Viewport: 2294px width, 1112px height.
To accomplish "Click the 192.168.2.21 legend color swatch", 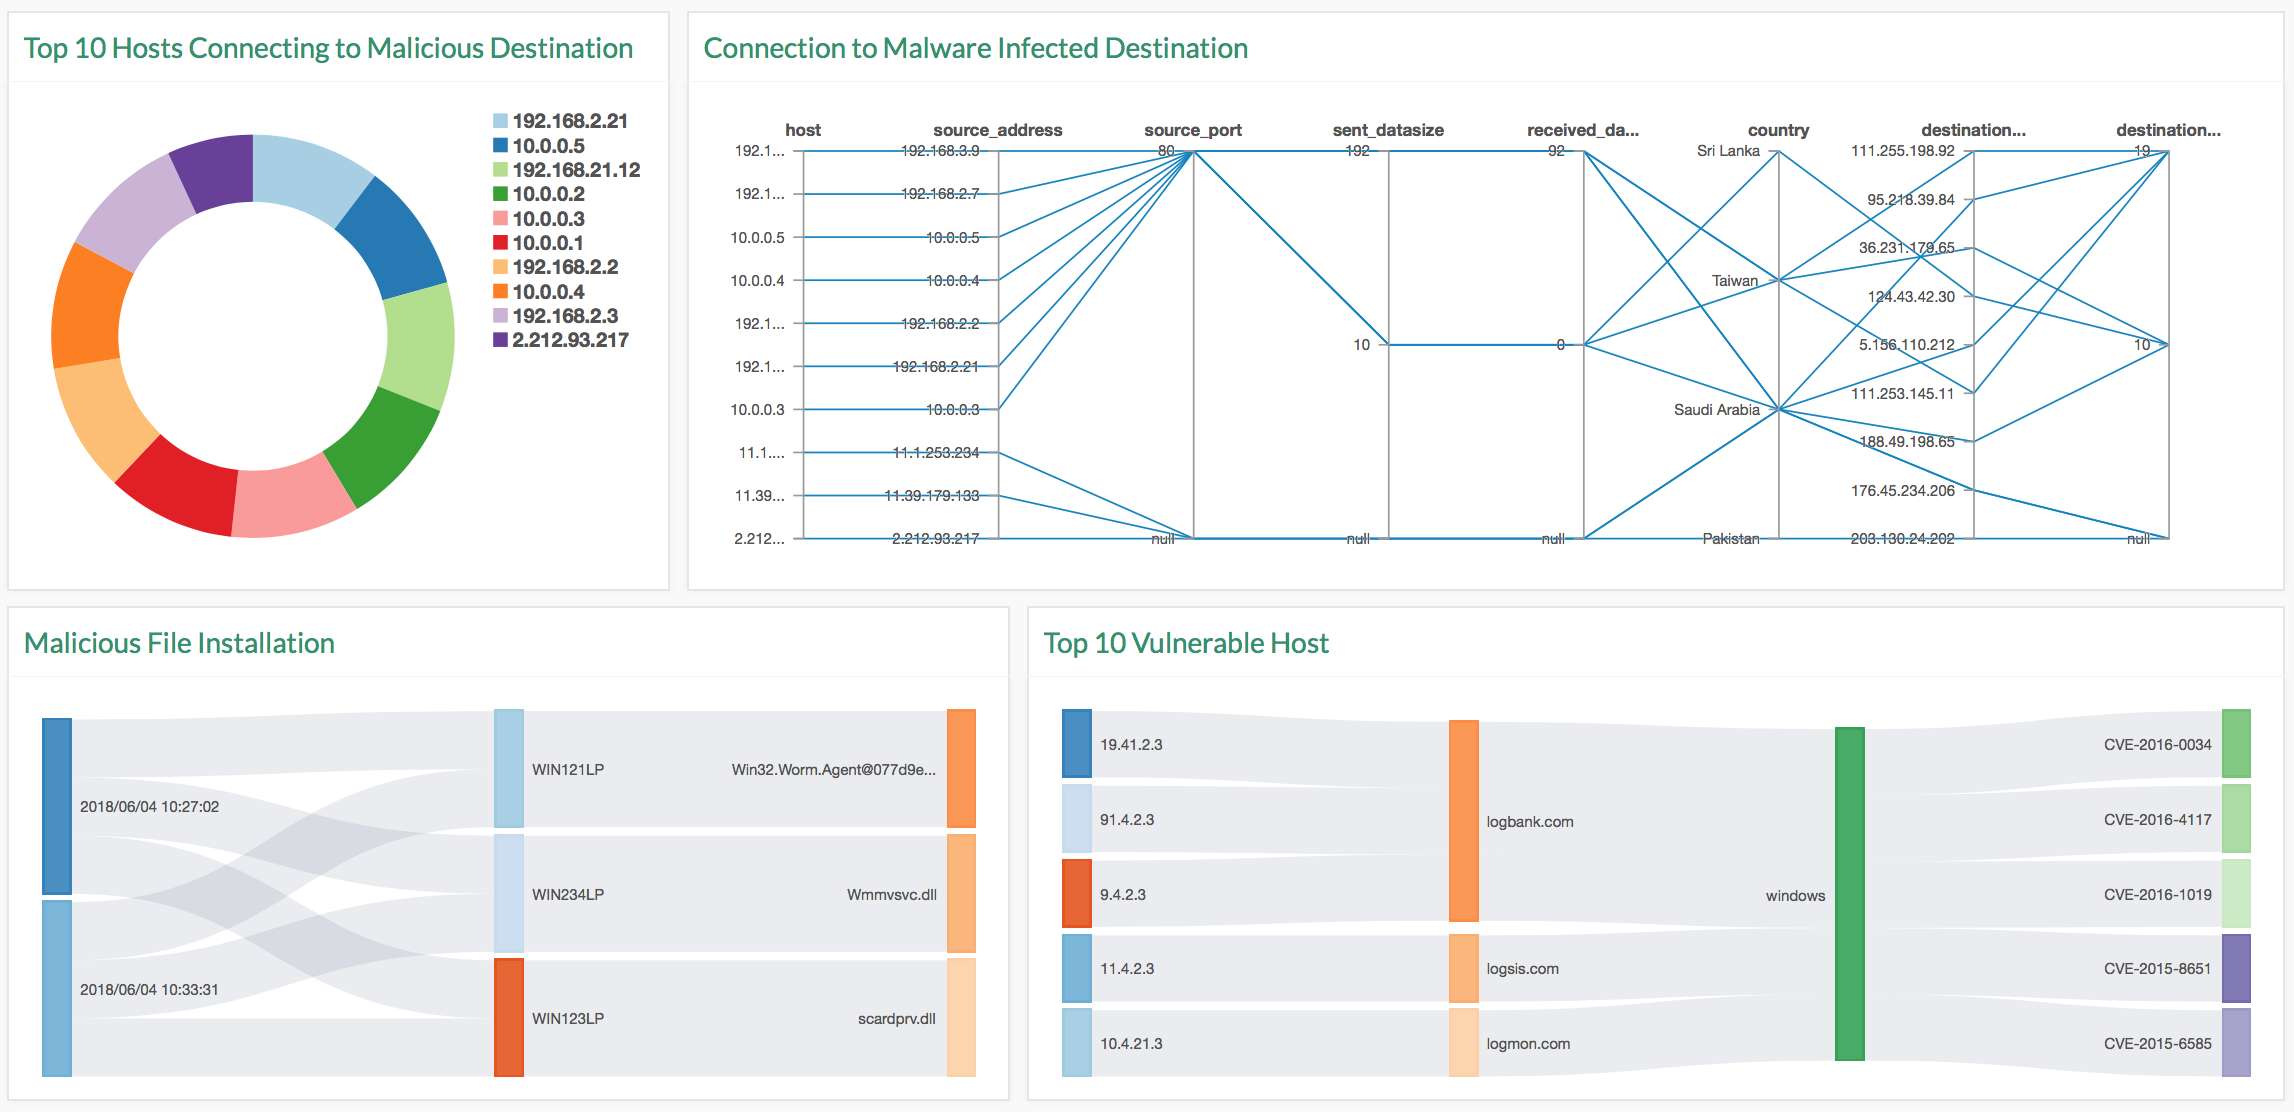I will pyautogui.click(x=500, y=121).
